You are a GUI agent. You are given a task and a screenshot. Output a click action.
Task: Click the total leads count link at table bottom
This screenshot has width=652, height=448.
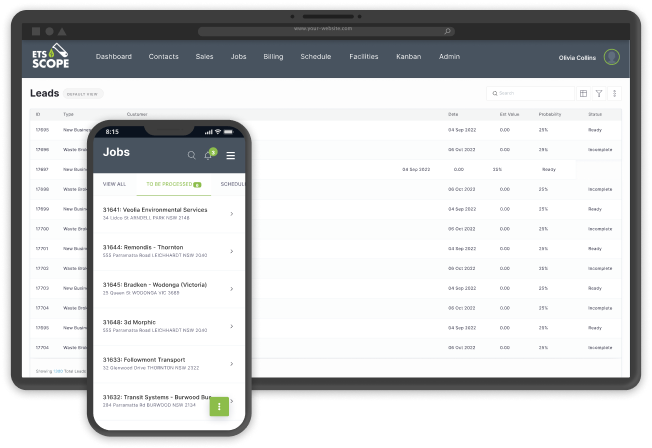pyautogui.click(x=58, y=371)
